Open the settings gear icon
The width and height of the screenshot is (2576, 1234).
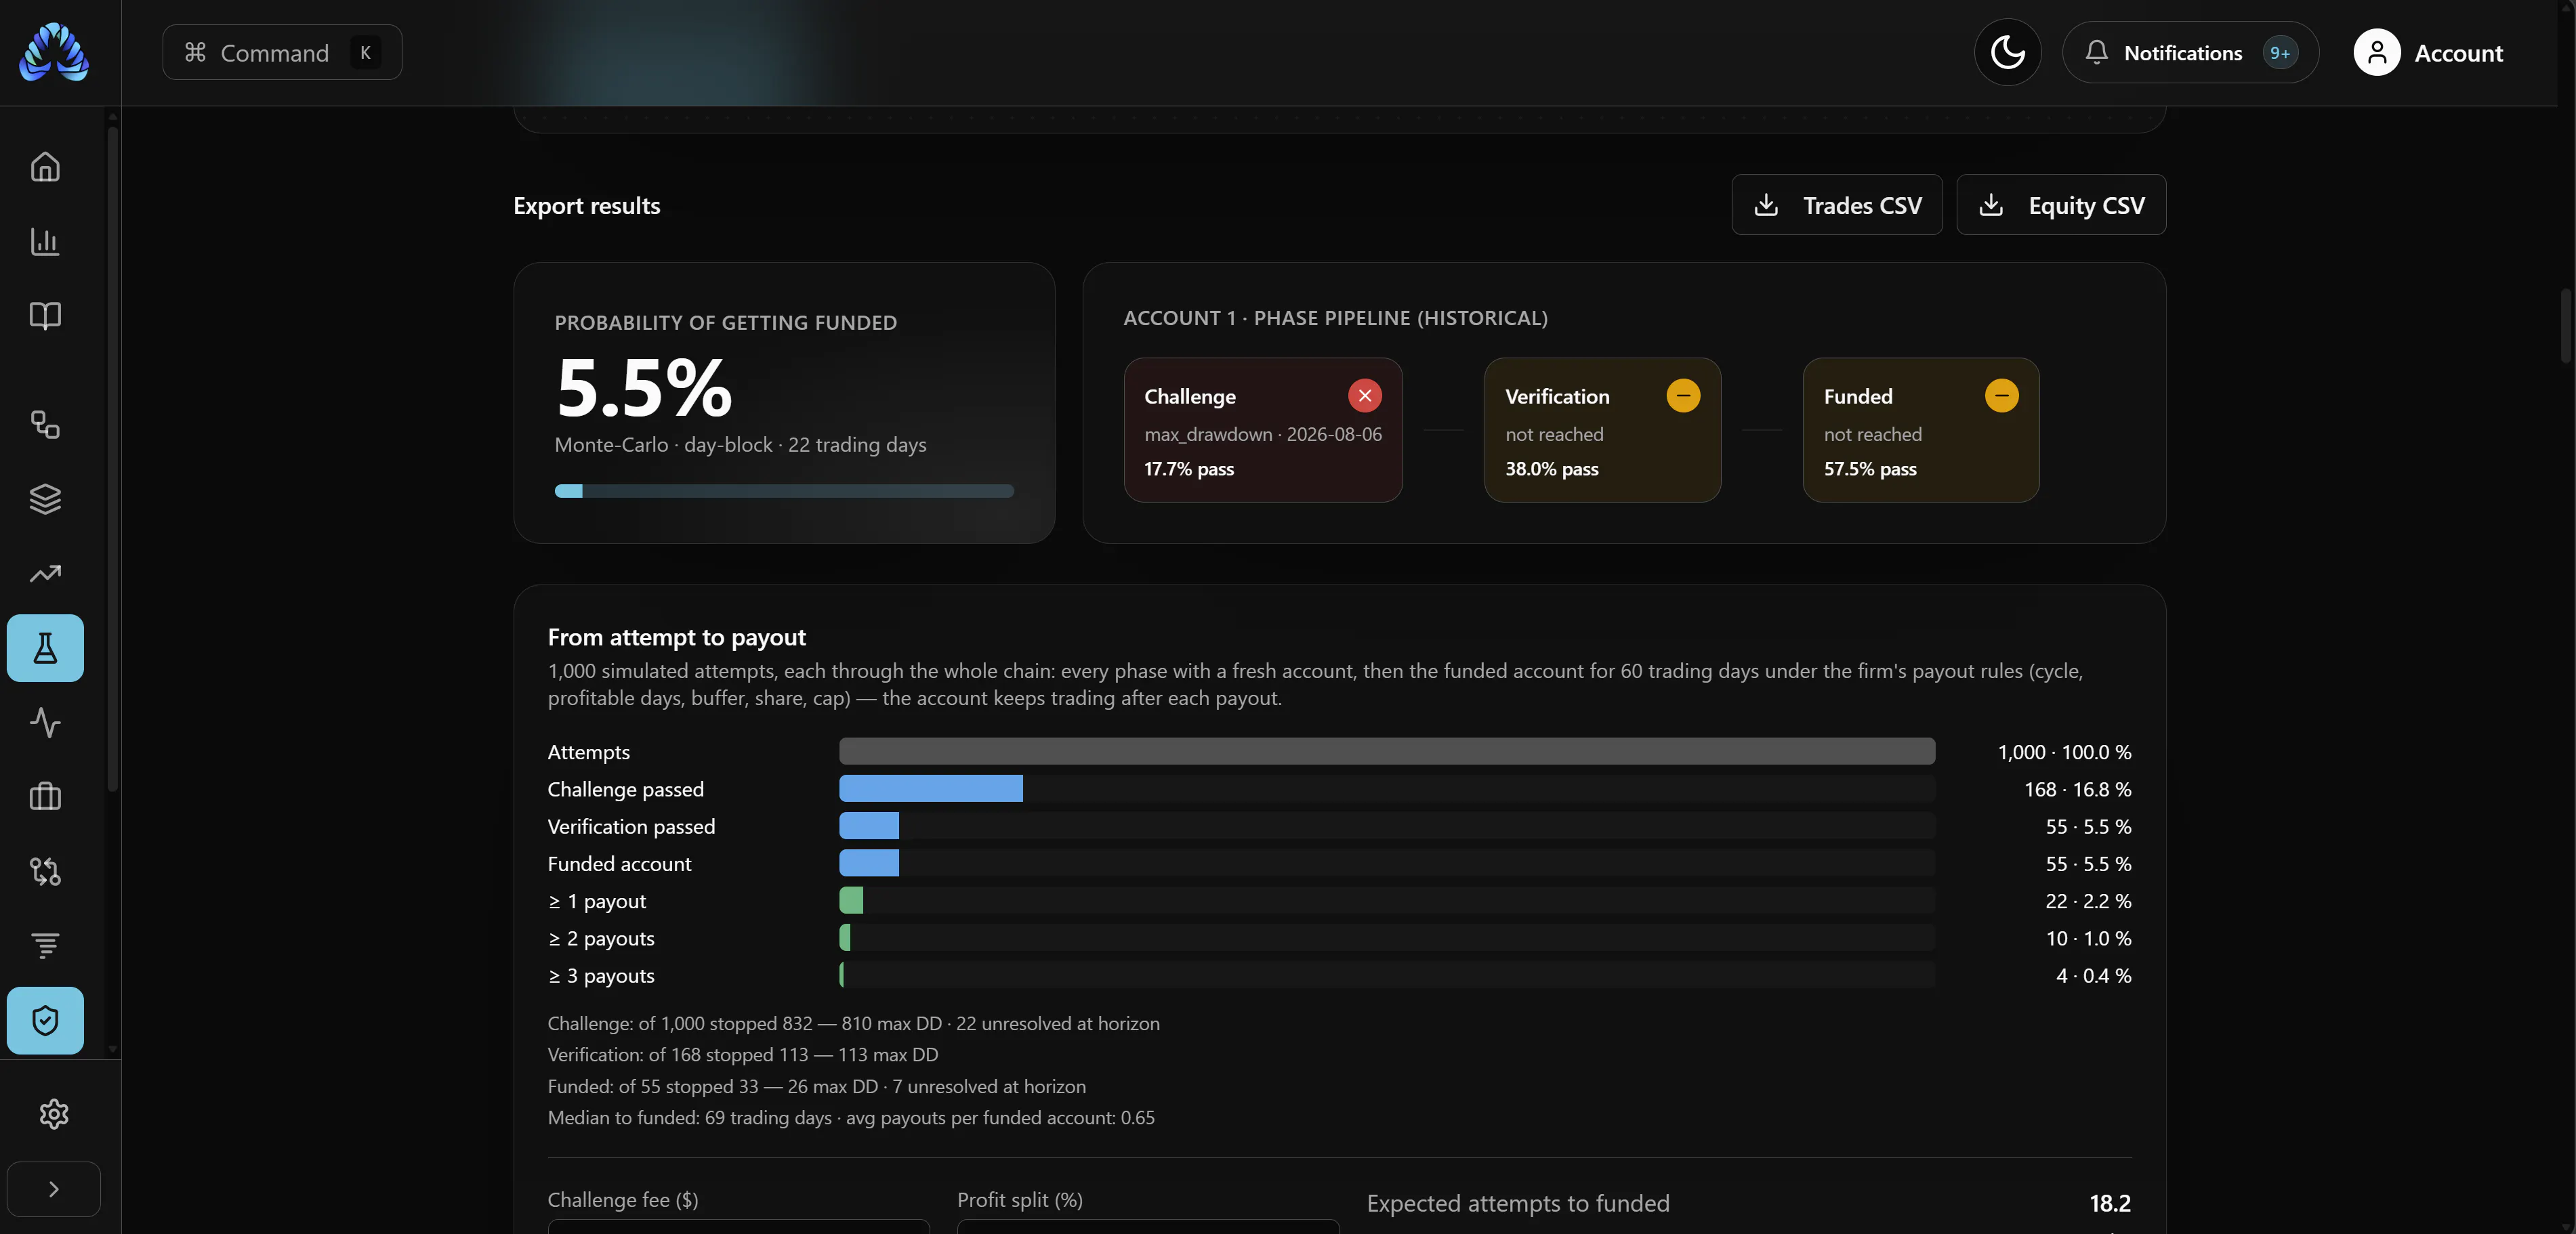[x=54, y=1113]
